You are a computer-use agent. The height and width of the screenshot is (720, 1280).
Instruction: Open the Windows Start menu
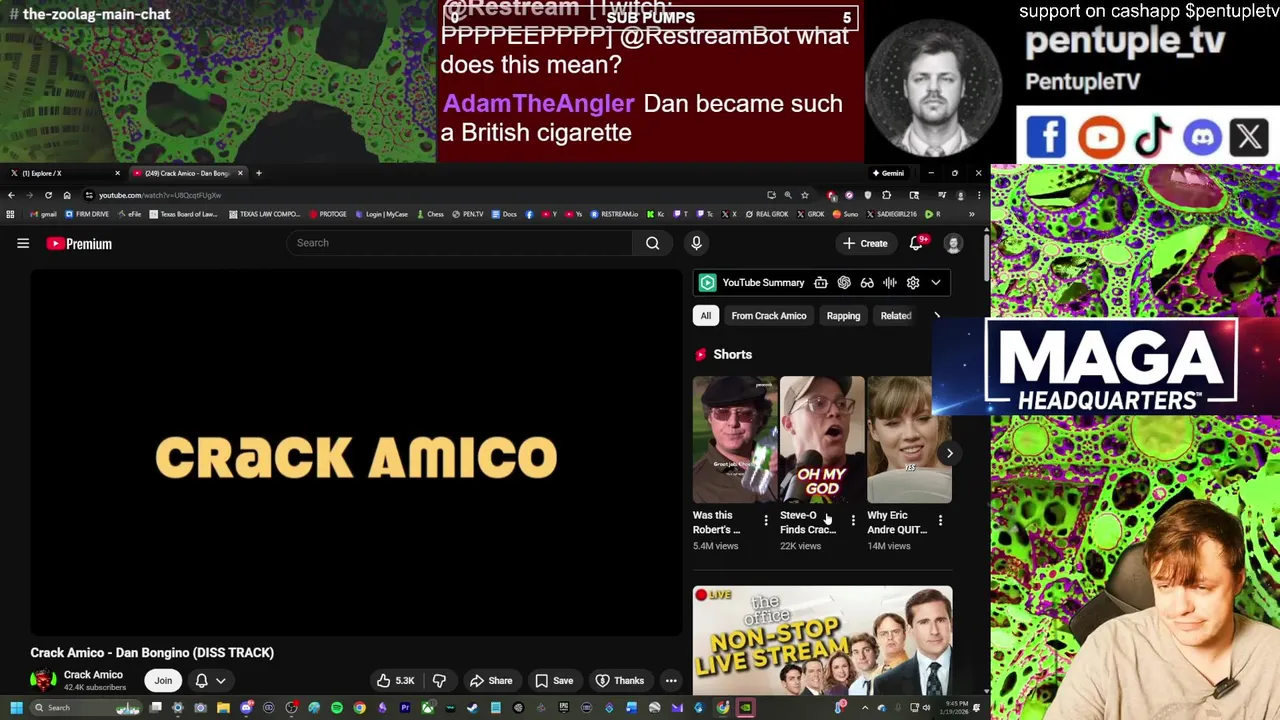coord(16,708)
